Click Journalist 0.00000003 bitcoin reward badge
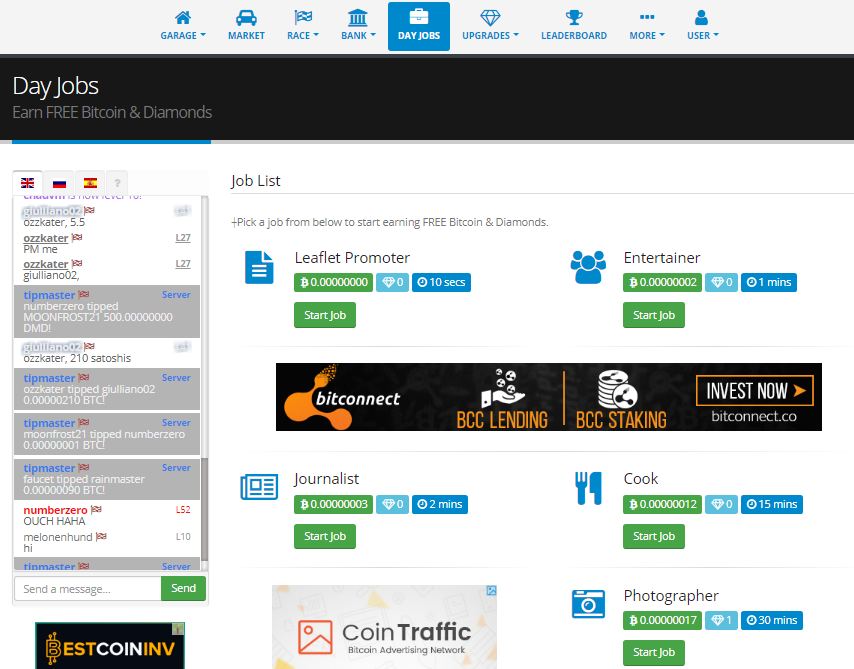The height and width of the screenshot is (669, 854). pos(334,504)
